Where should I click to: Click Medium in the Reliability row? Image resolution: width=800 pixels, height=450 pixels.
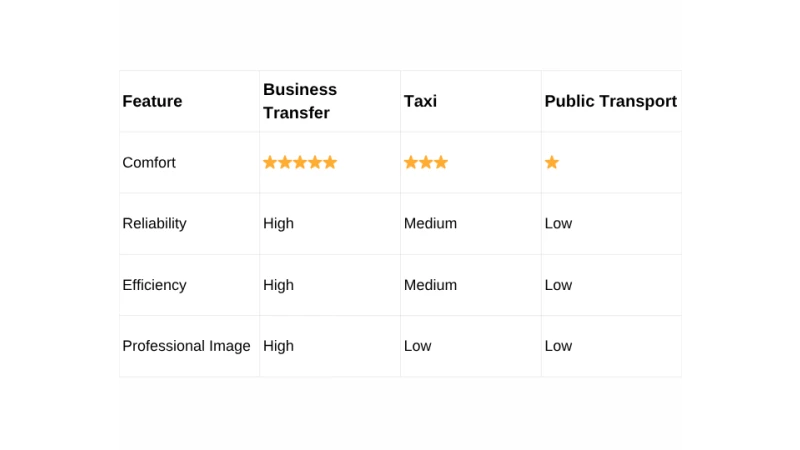coord(430,223)
